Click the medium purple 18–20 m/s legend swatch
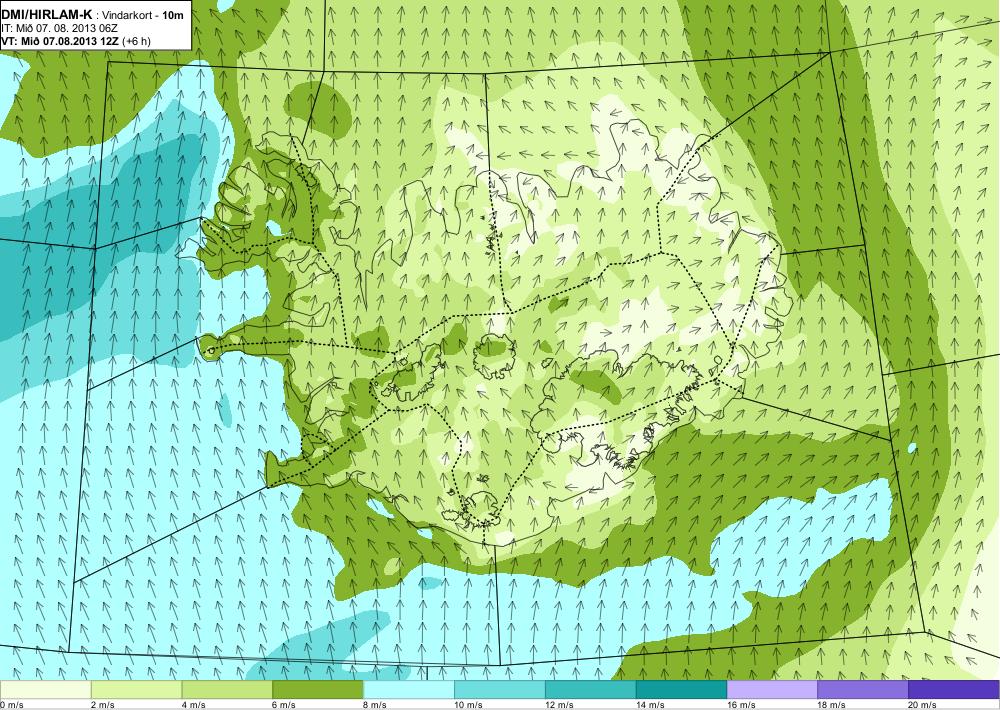Viewport: 1000px width, 710px height. (x=863, y=690)
